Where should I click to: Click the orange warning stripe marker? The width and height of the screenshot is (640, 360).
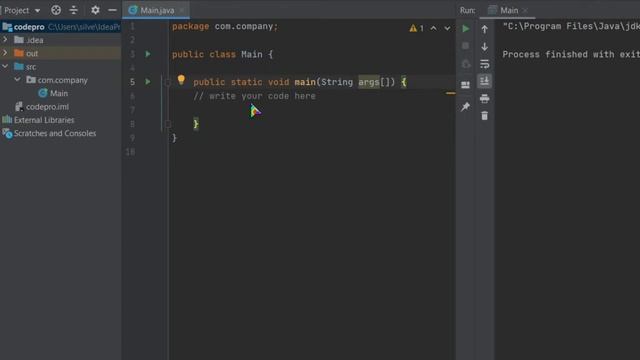tap(451, 93)
